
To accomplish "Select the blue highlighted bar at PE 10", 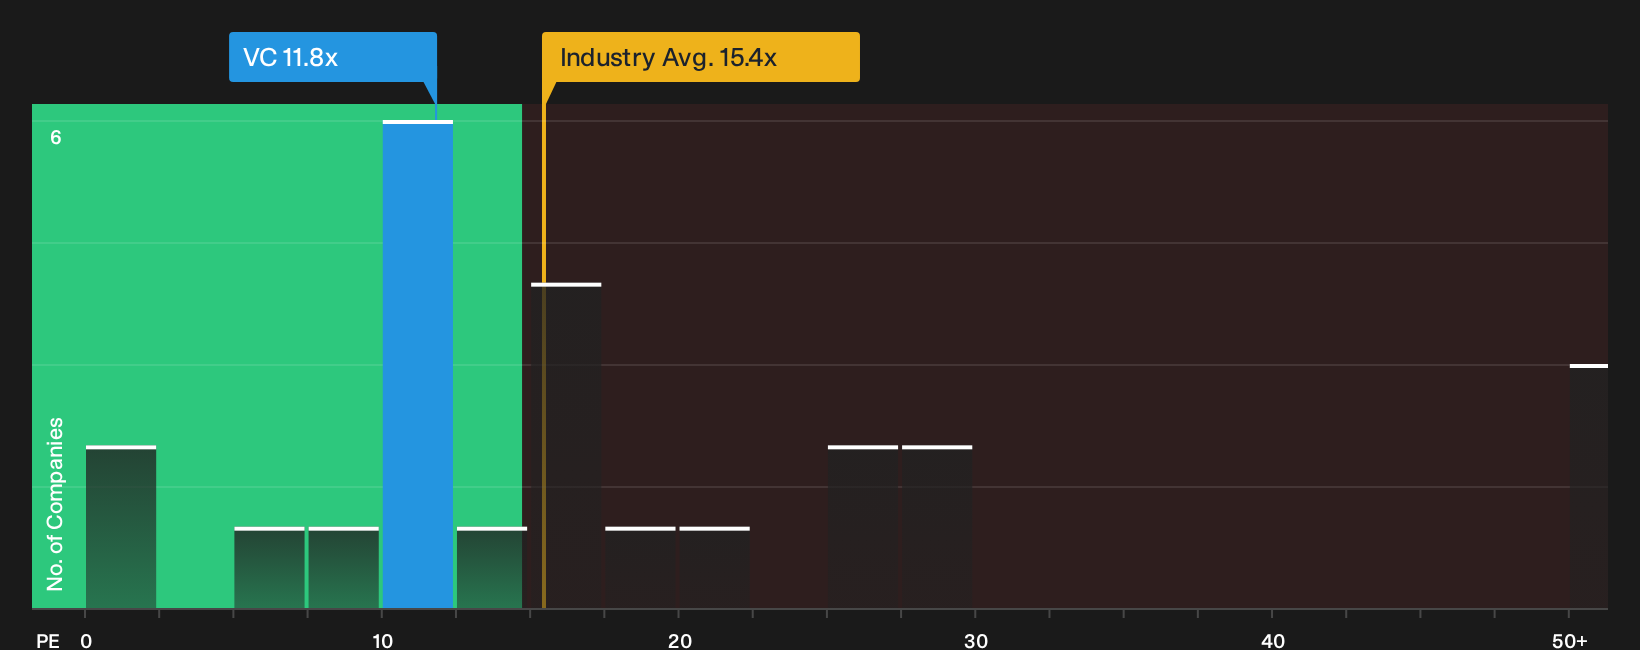I will point(418,365).
